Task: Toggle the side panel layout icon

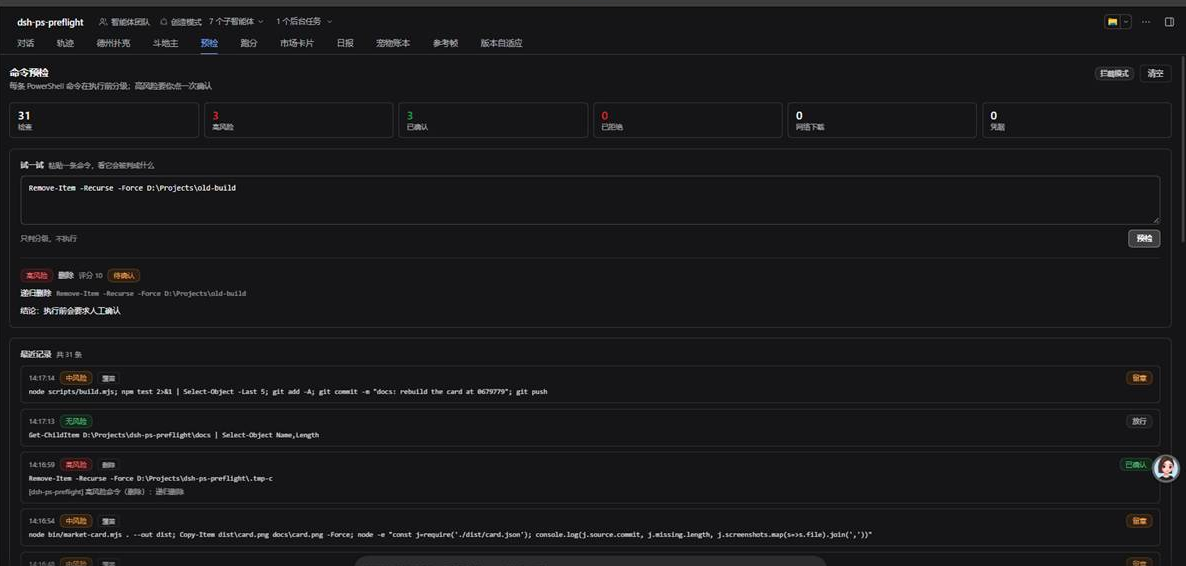Action: 1169,22
